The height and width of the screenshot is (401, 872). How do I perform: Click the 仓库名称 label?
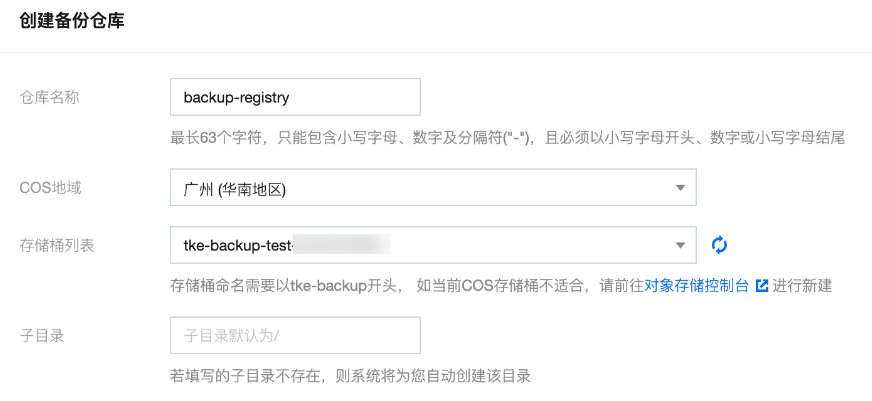click(49, 97)
